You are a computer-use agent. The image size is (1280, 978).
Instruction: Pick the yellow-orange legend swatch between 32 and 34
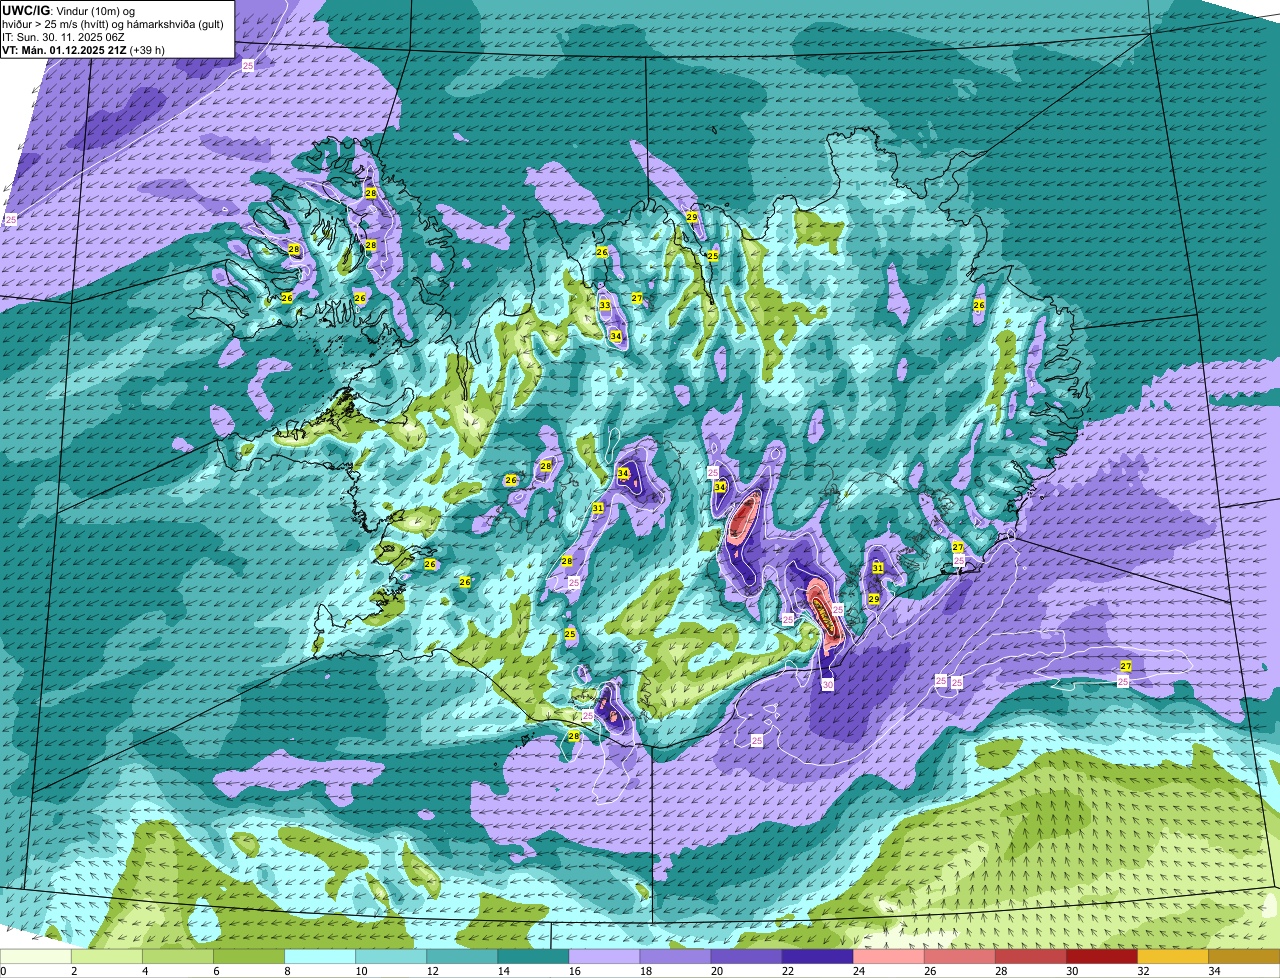click(1172, 956)
